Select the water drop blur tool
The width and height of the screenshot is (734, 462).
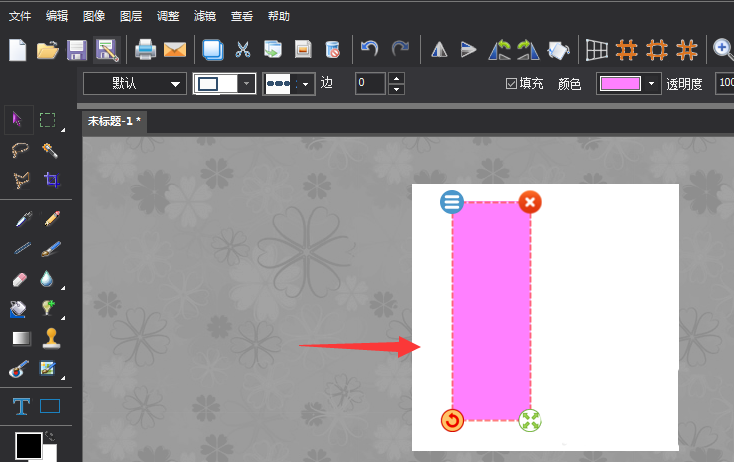tap(46, 279)
